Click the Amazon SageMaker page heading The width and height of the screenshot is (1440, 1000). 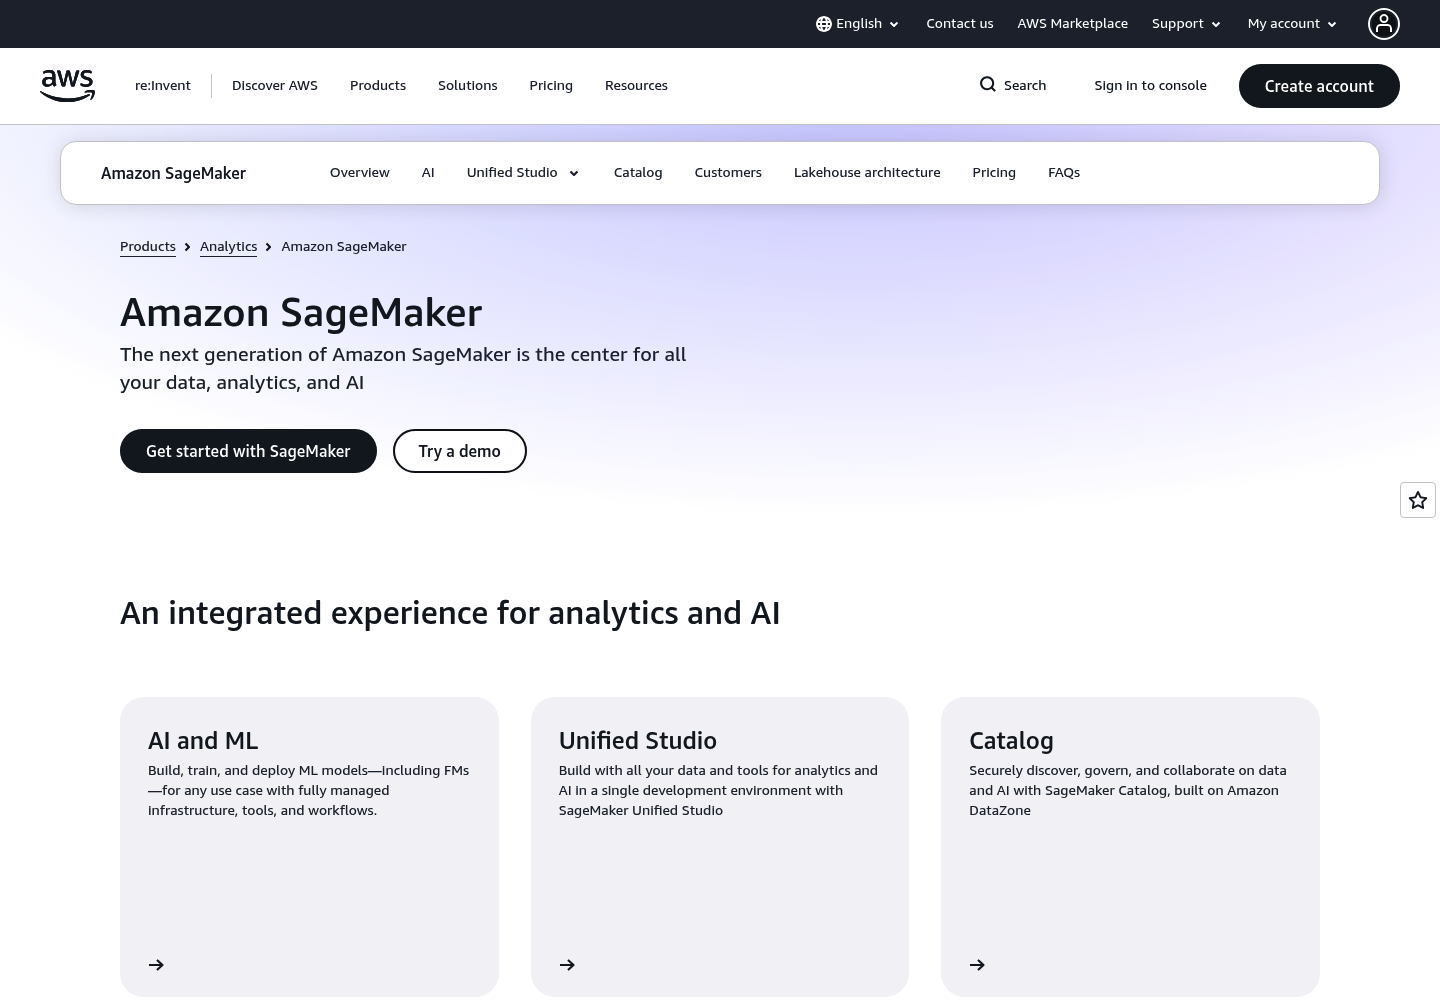301,313
